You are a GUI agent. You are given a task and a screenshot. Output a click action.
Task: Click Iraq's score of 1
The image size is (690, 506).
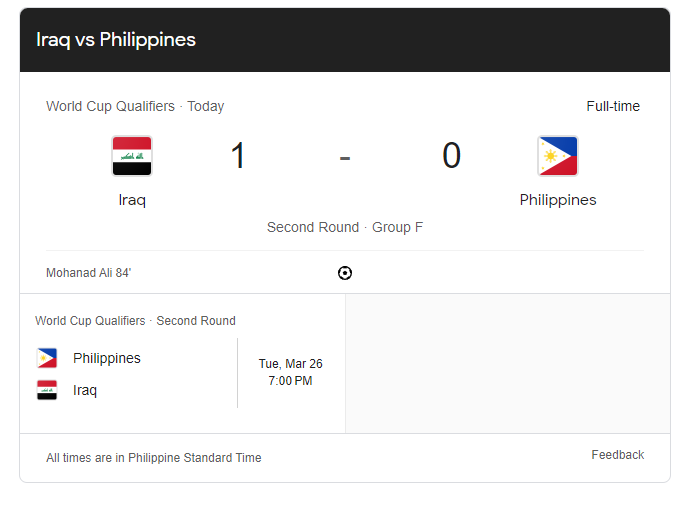(238, 156)
